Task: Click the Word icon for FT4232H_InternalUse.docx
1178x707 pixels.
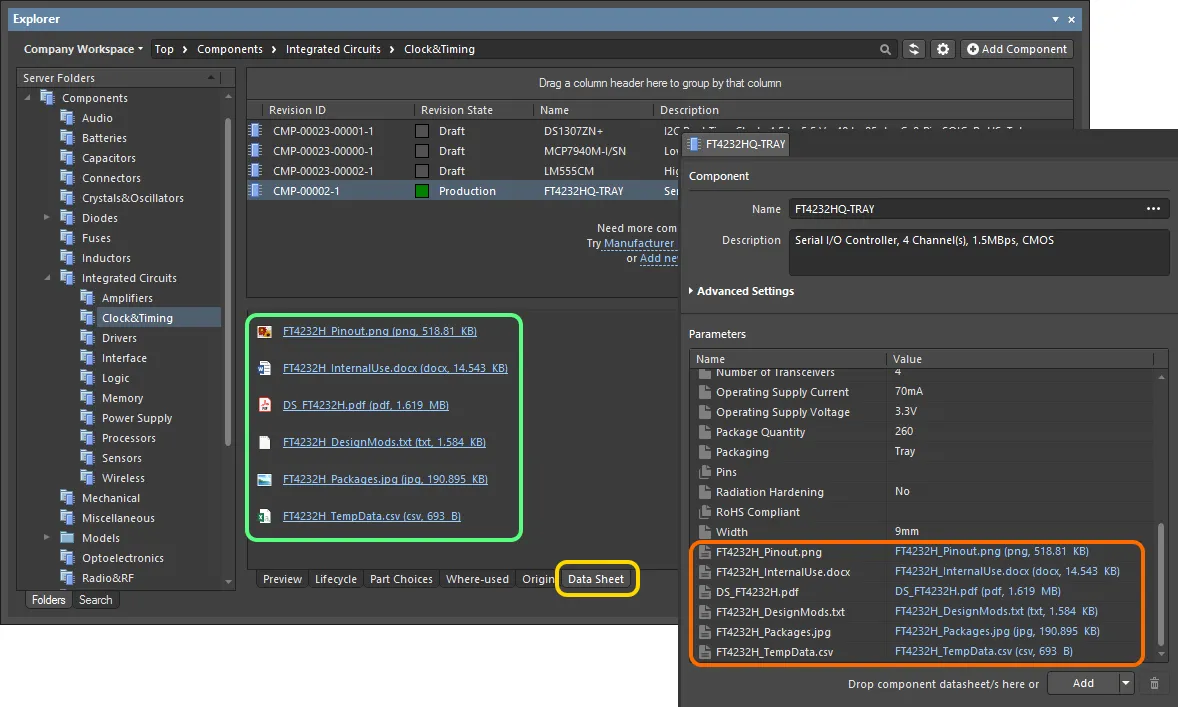Action: point(265,368)
